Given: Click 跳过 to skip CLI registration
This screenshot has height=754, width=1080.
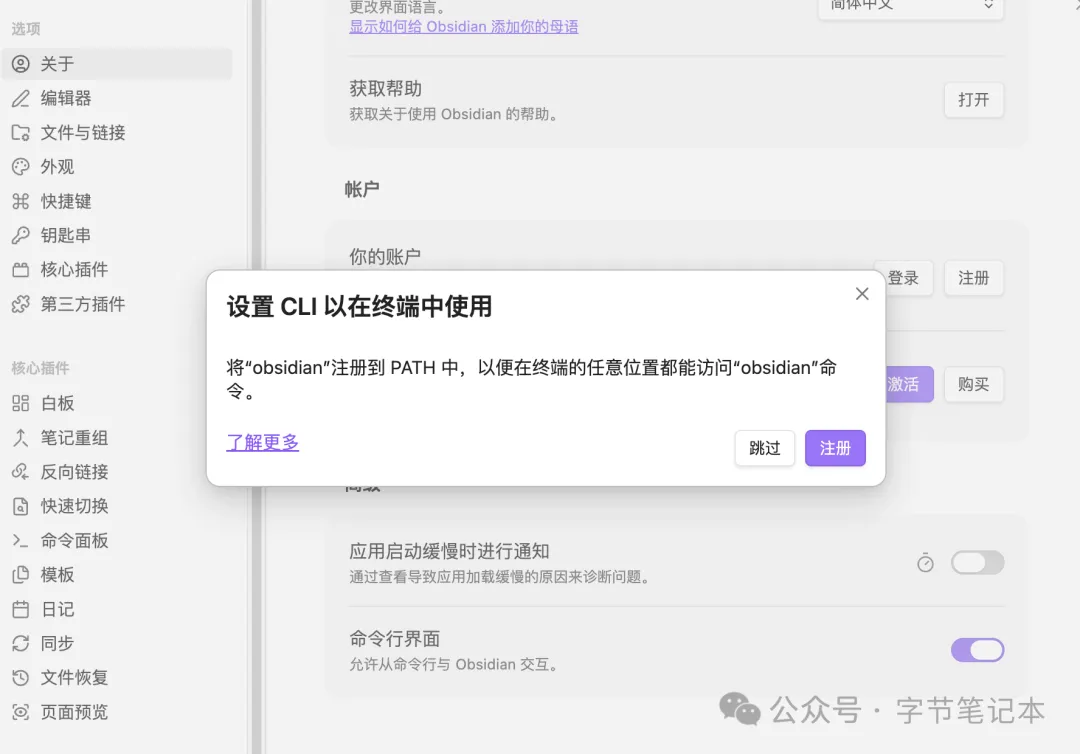Looking at the screenshot, I should [765, 448].
